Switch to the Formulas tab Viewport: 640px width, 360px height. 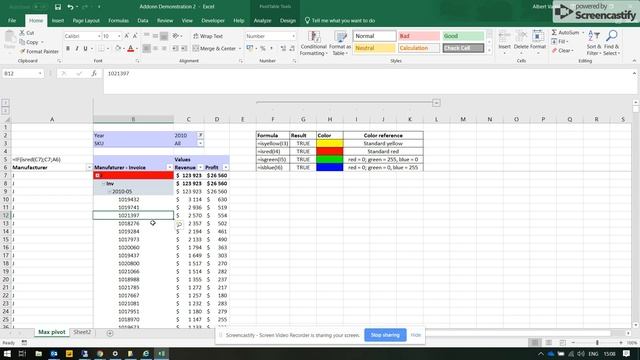[x=118, y=20]
